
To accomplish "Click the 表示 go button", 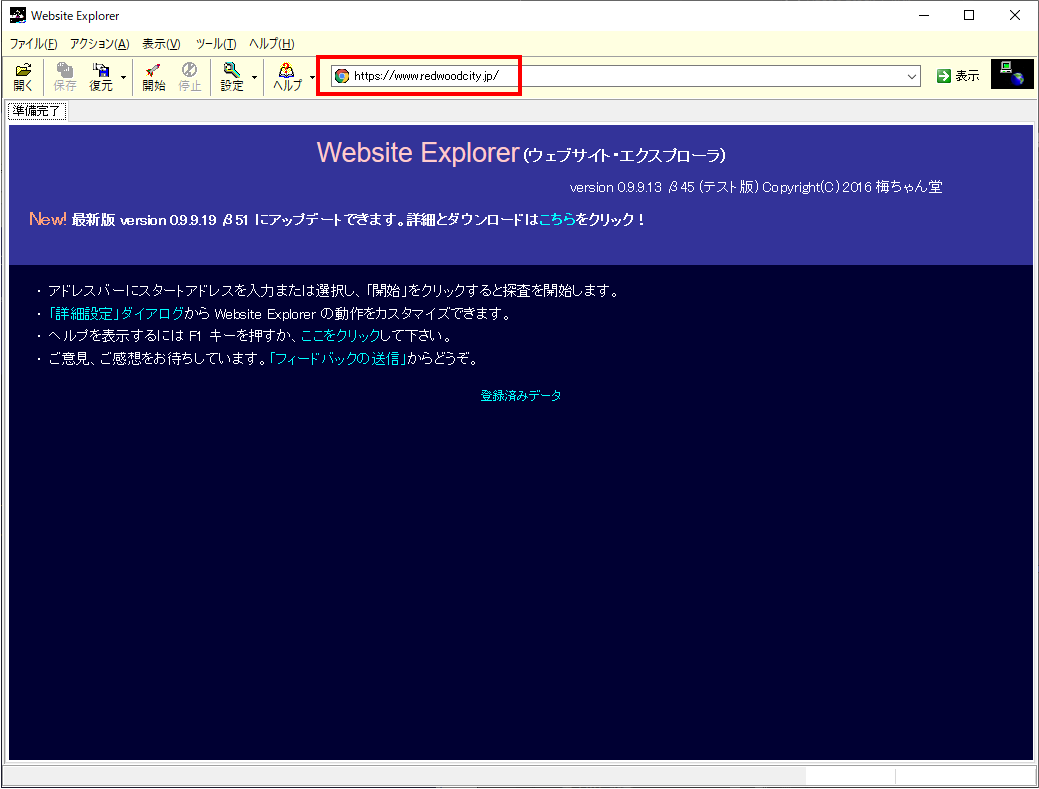I will coord(958,76).
